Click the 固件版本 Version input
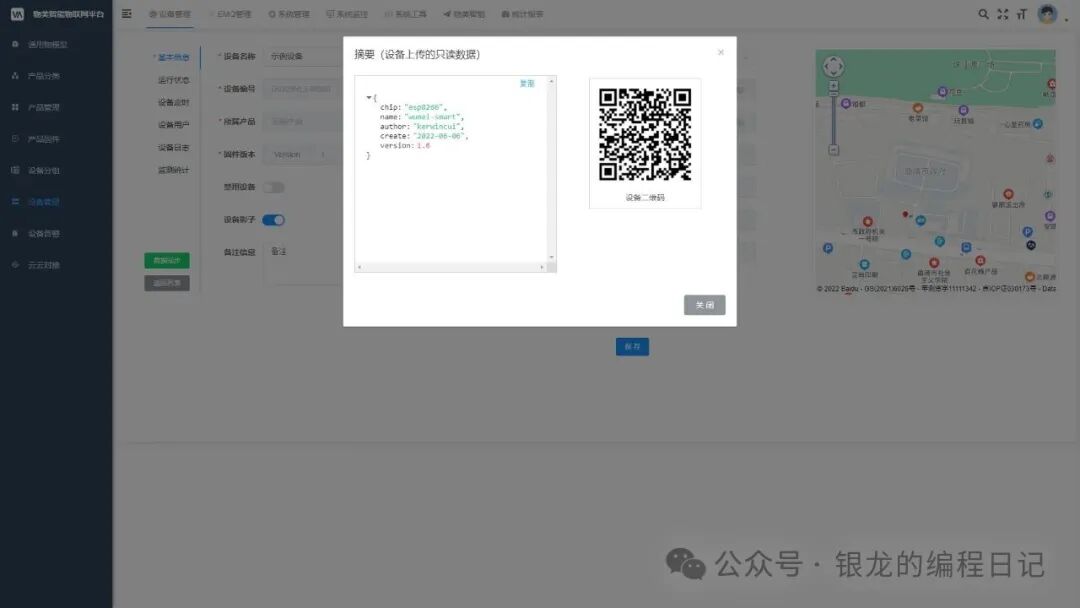Screen dimensions: 1080x608 coord(303,154)
